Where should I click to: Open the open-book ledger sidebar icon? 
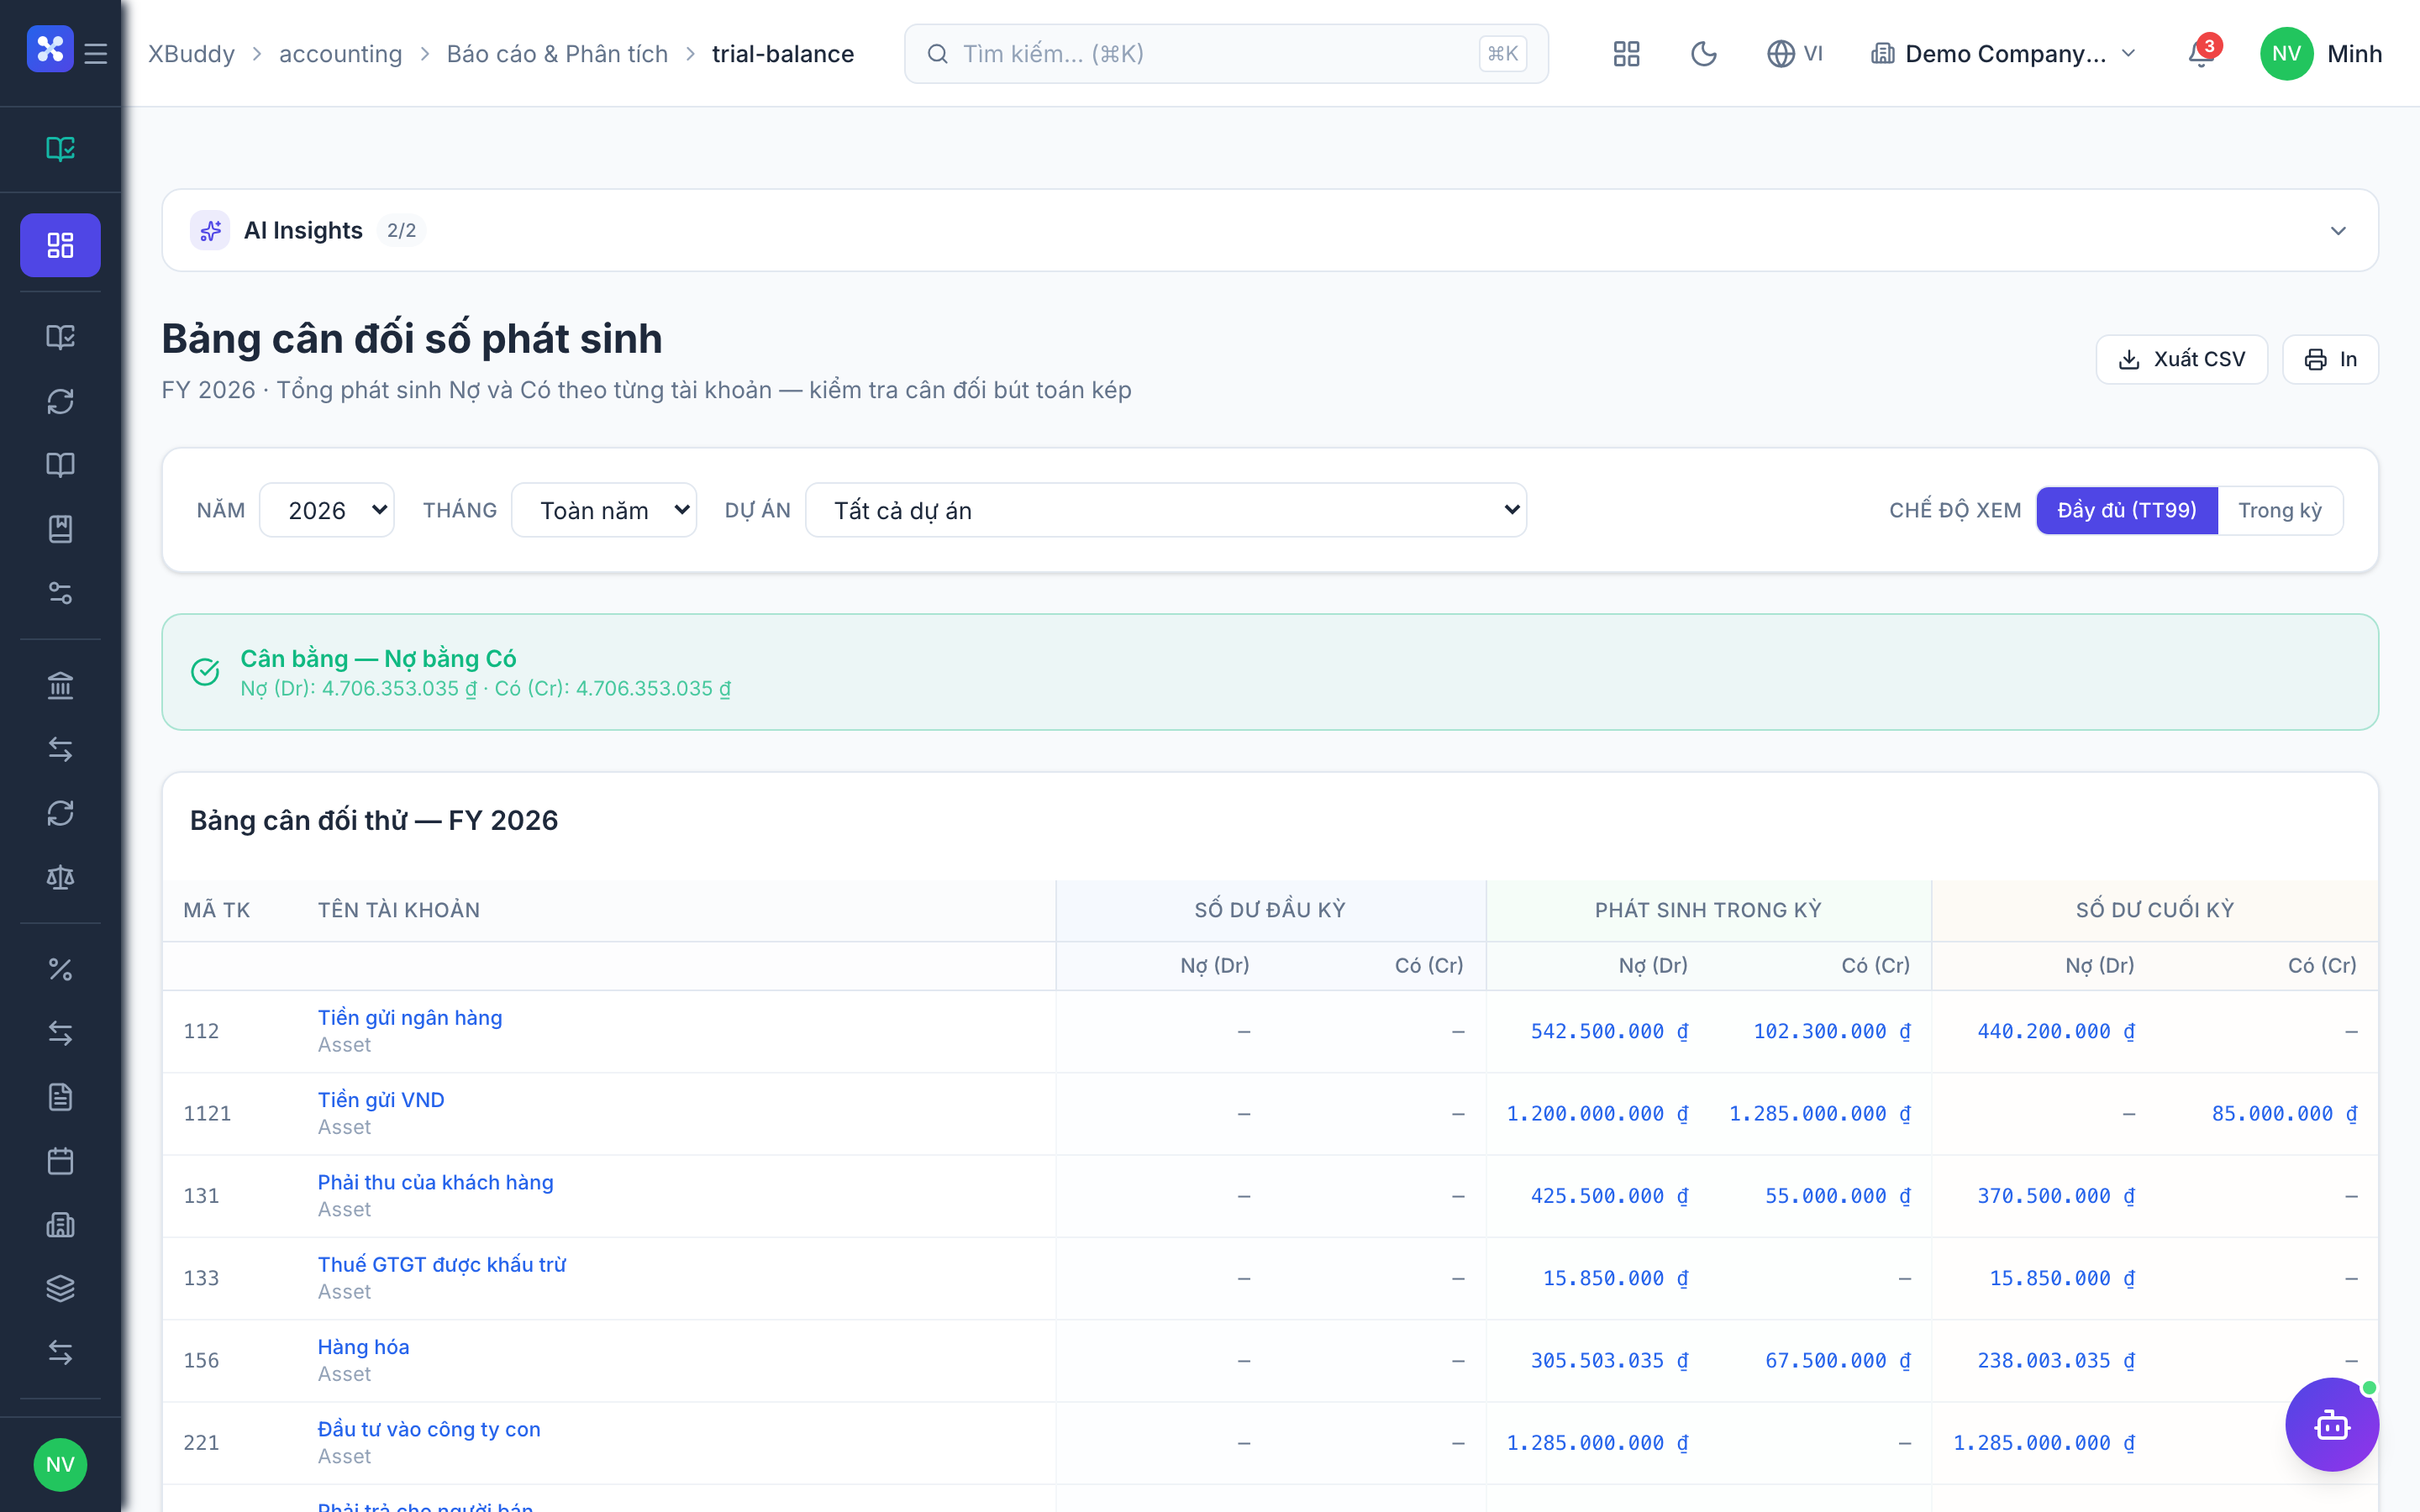[x=61, y=465]
